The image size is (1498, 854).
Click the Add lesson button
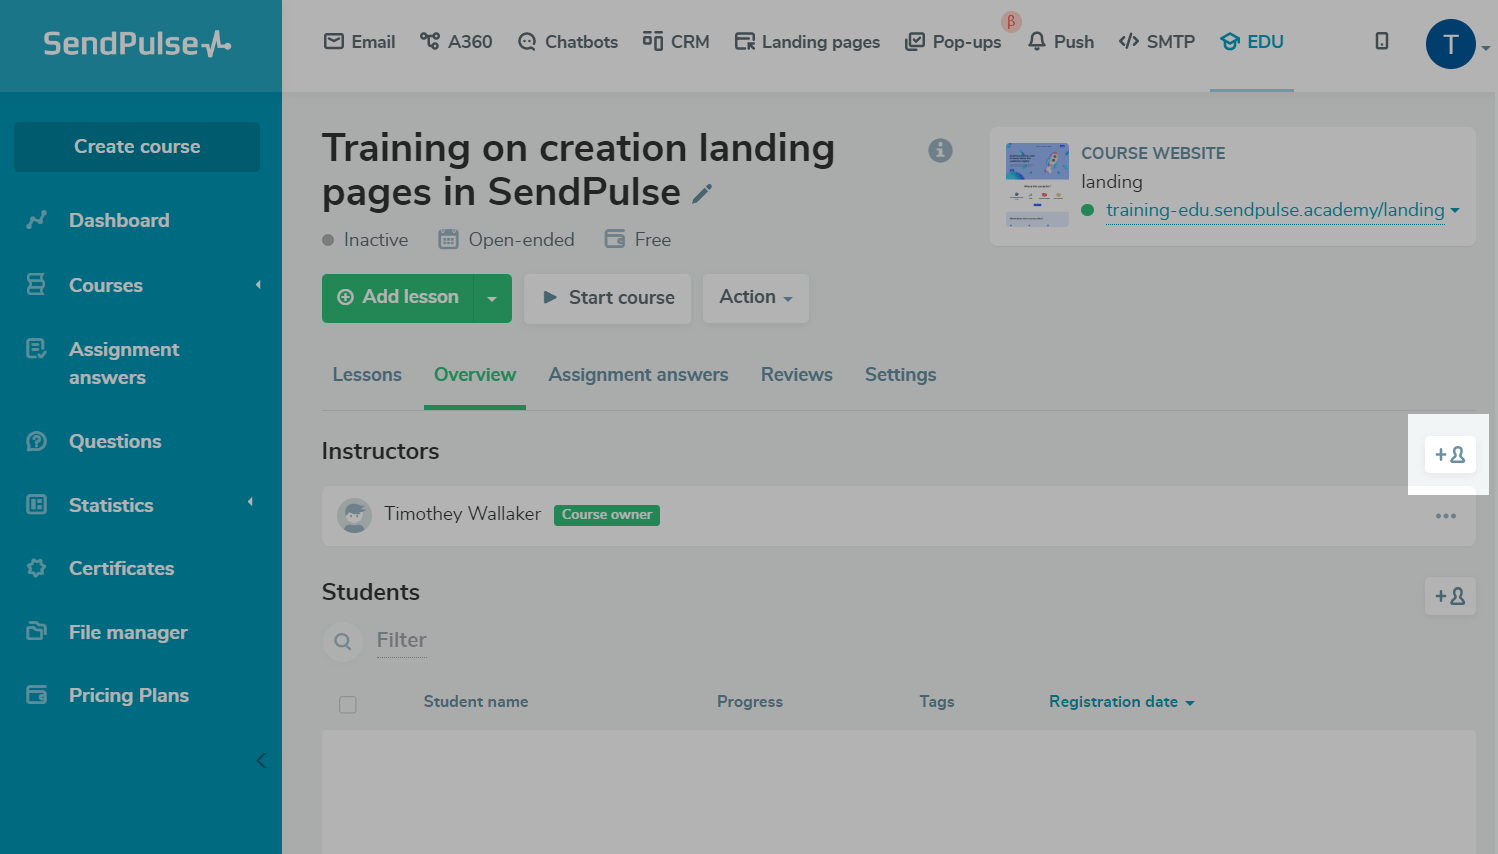(398, 297)
